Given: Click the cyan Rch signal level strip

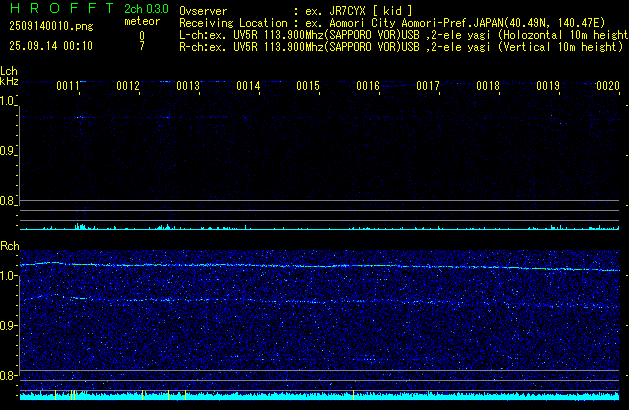Looking at the screenshot, I should tap(320, 396).
